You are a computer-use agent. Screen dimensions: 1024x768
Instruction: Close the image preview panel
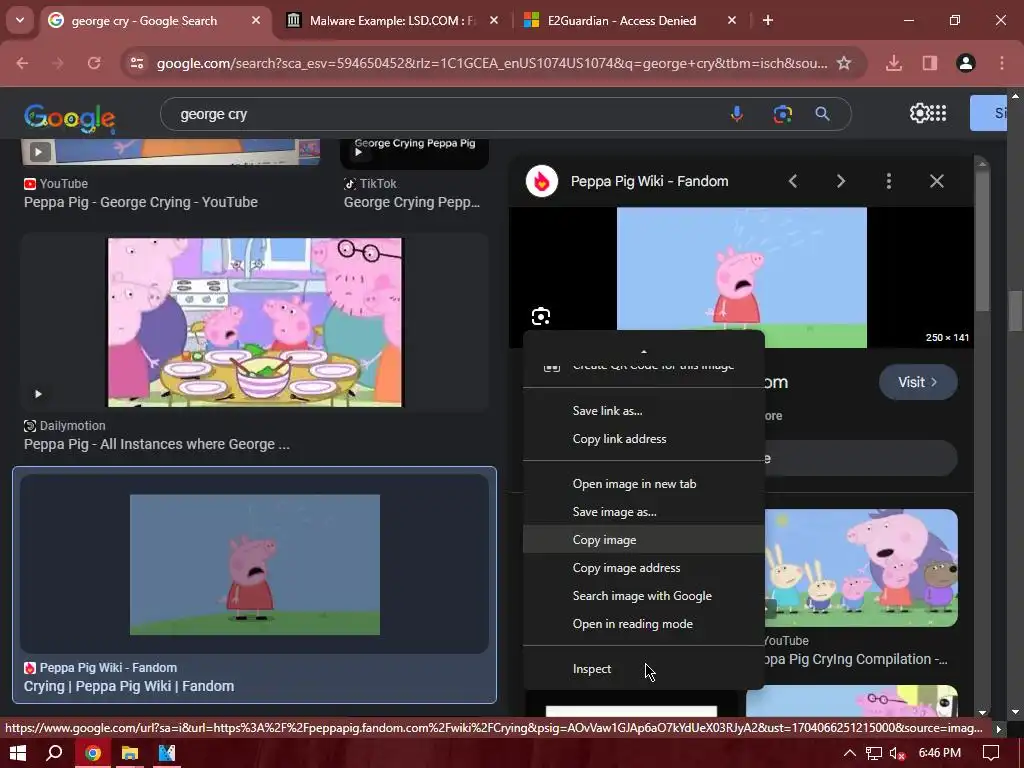(x=936, y=181)
